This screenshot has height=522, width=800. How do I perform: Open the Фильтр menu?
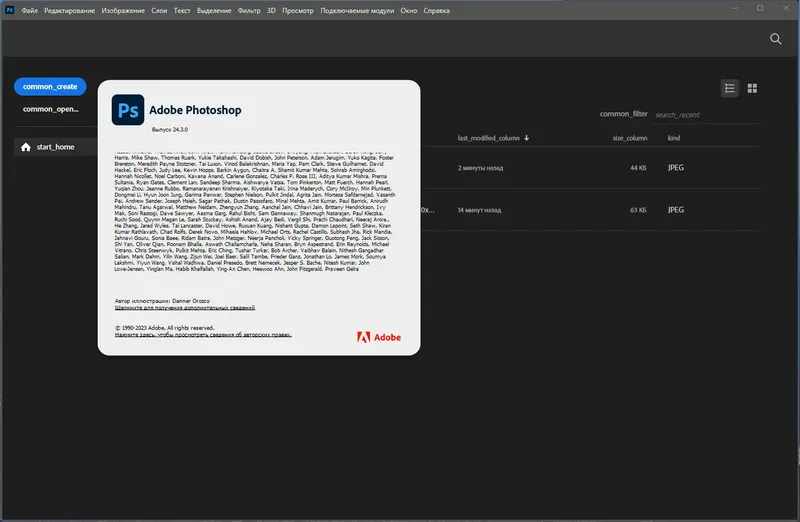click(249, 10)
